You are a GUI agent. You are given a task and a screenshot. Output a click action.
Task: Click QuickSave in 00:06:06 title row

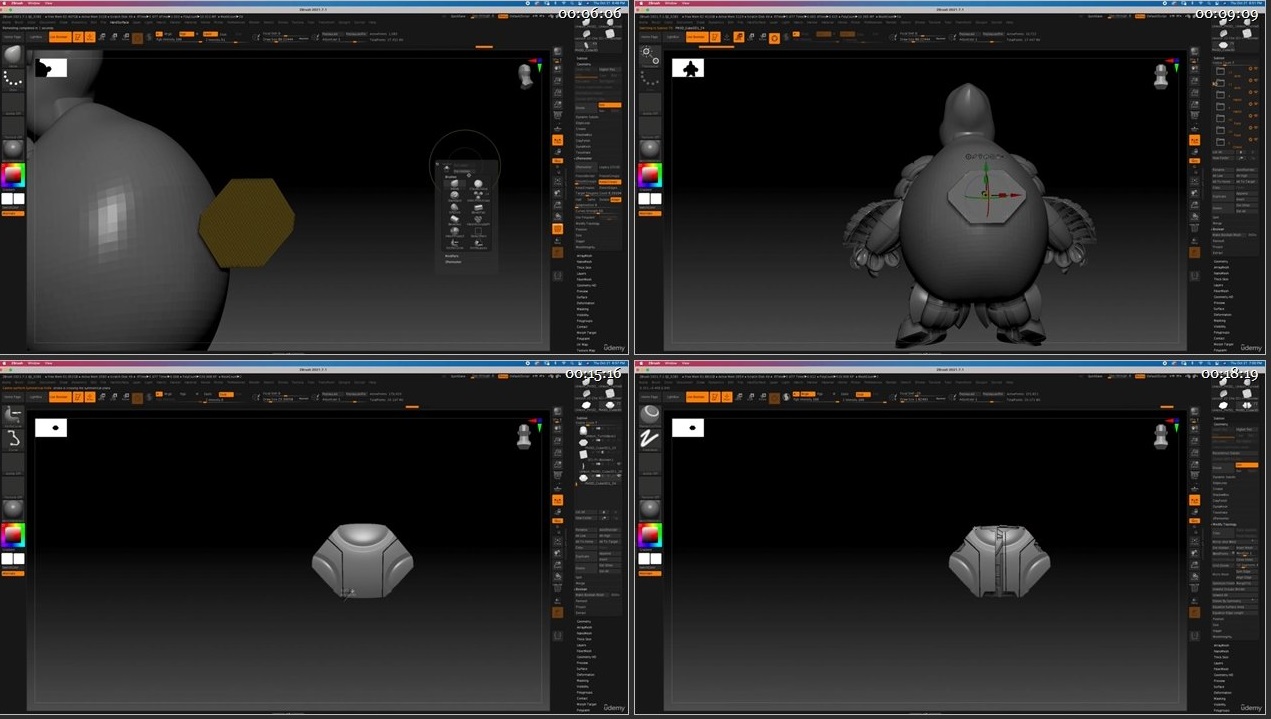458,16
